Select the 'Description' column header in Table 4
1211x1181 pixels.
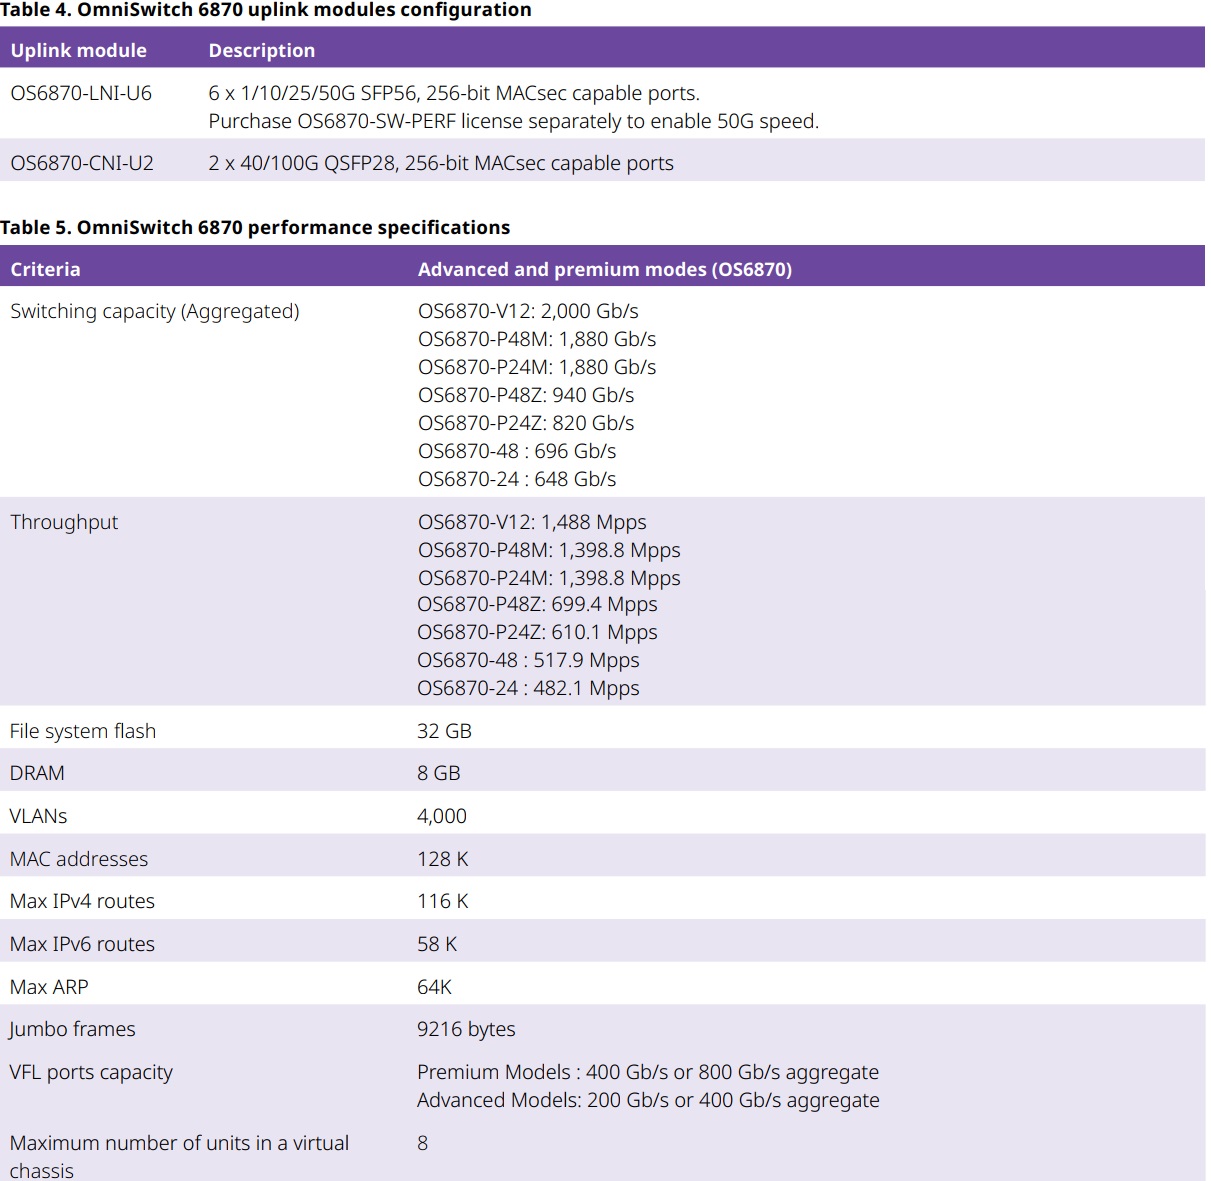tap(261, 50)
